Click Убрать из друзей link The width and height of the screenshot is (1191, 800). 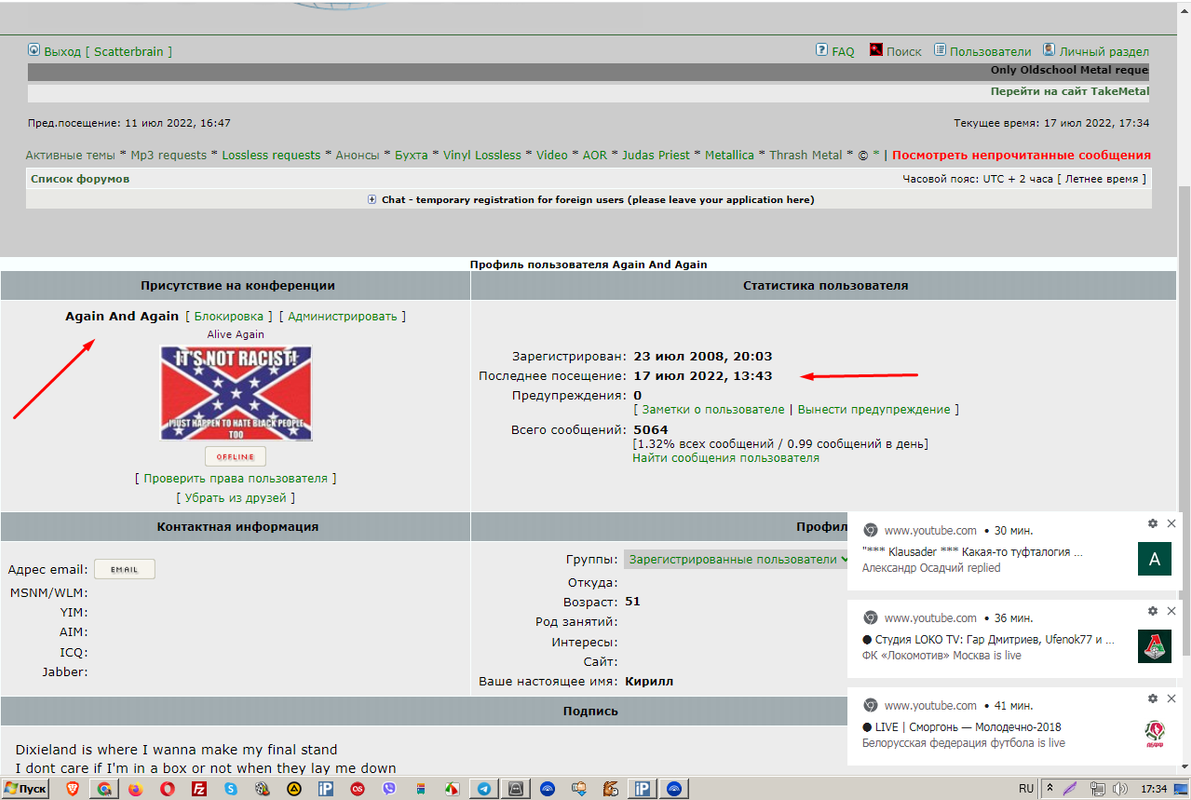(235, 498)
